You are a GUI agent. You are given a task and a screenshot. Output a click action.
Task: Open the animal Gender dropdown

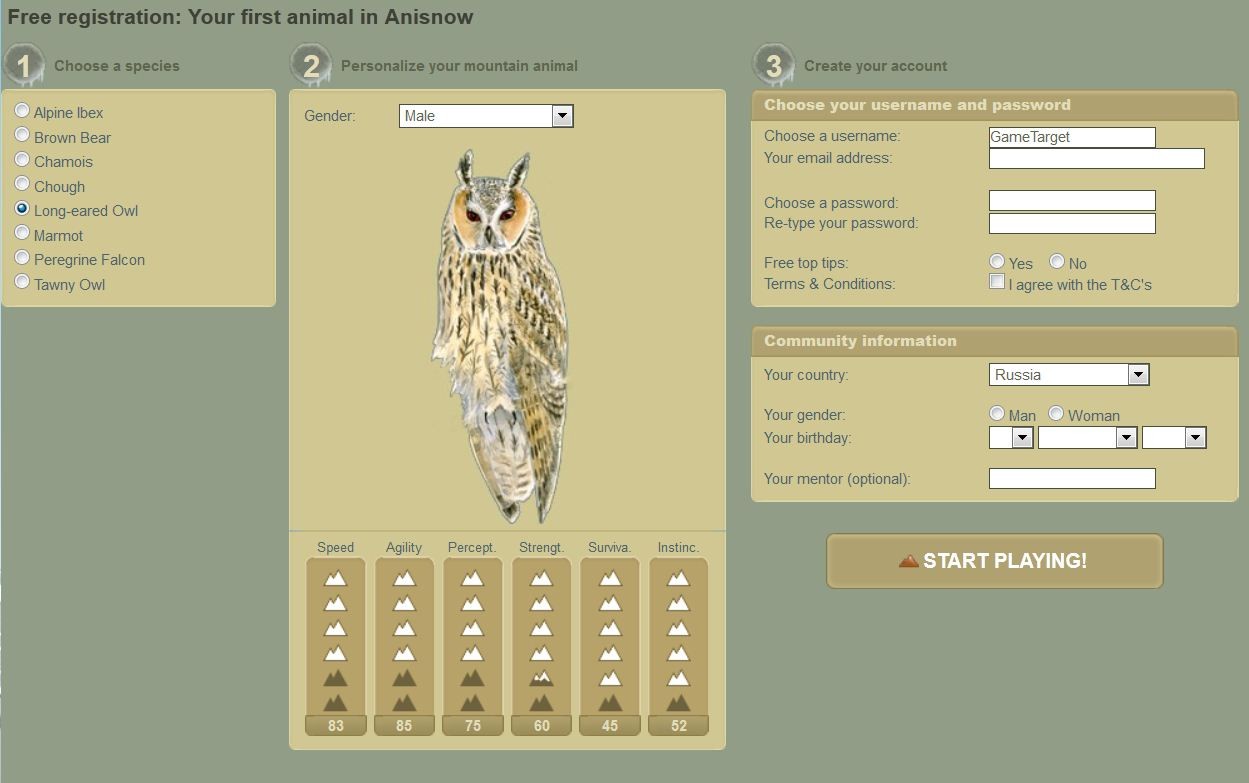point(486,116)
